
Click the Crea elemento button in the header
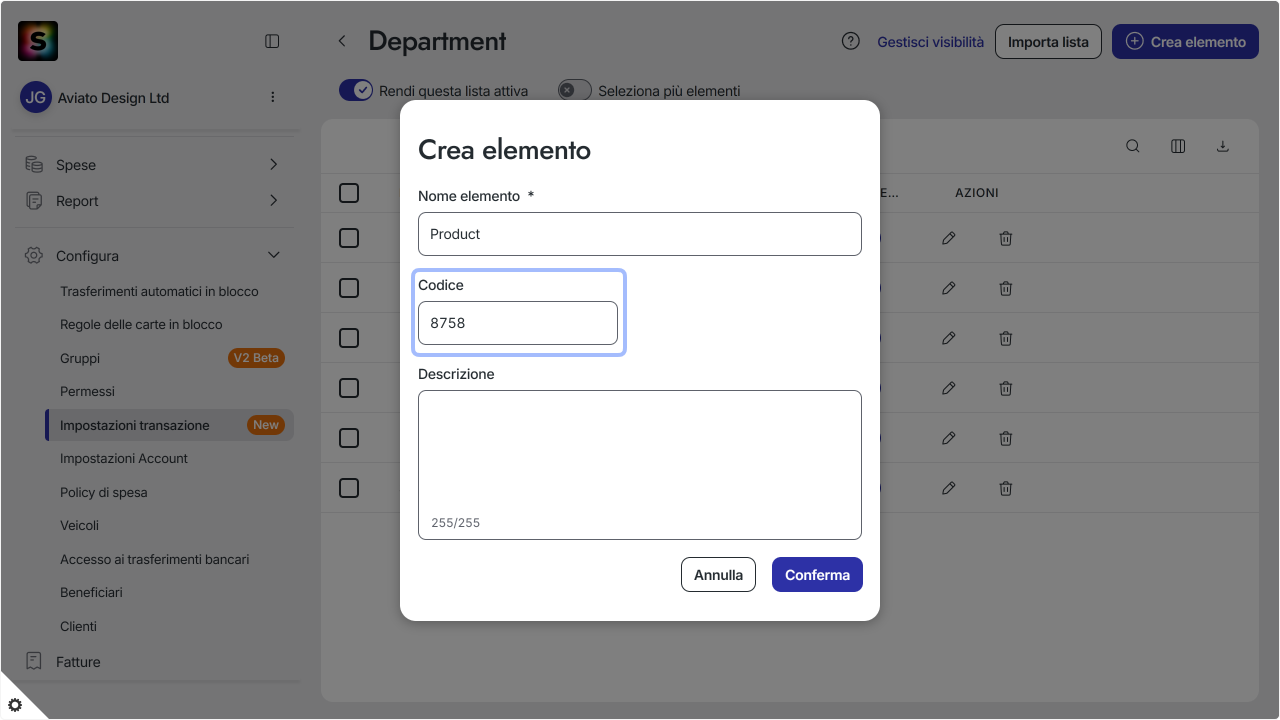tap(1185, 42)
